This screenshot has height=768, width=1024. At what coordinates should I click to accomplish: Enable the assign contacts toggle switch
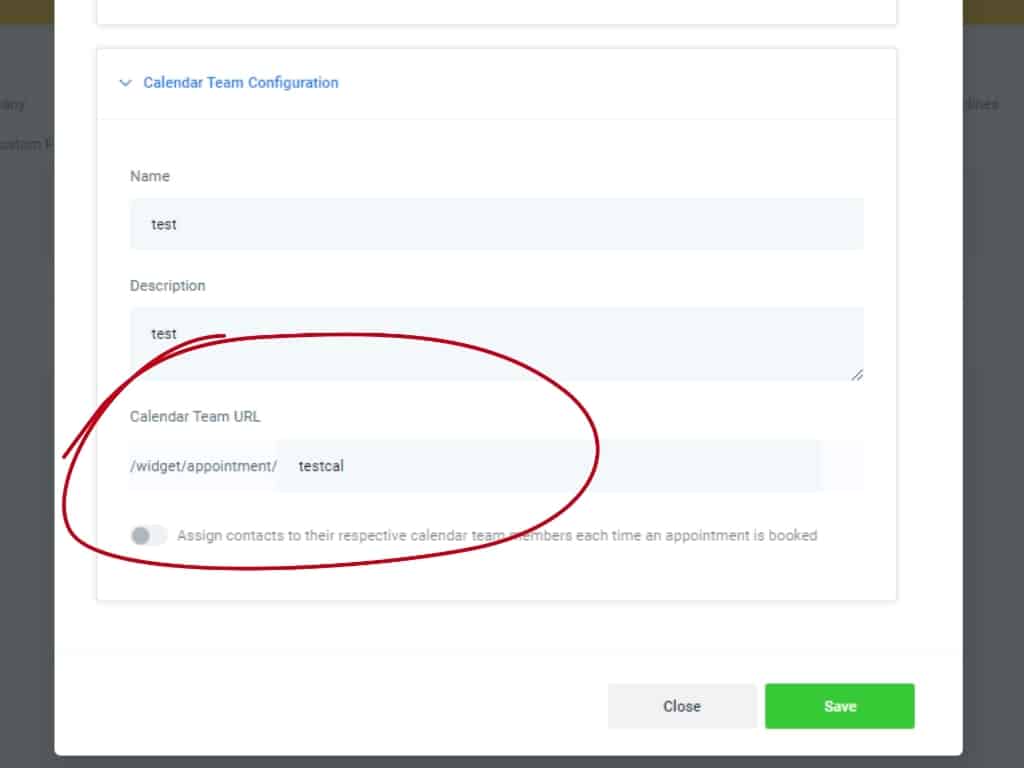(148, 536)
